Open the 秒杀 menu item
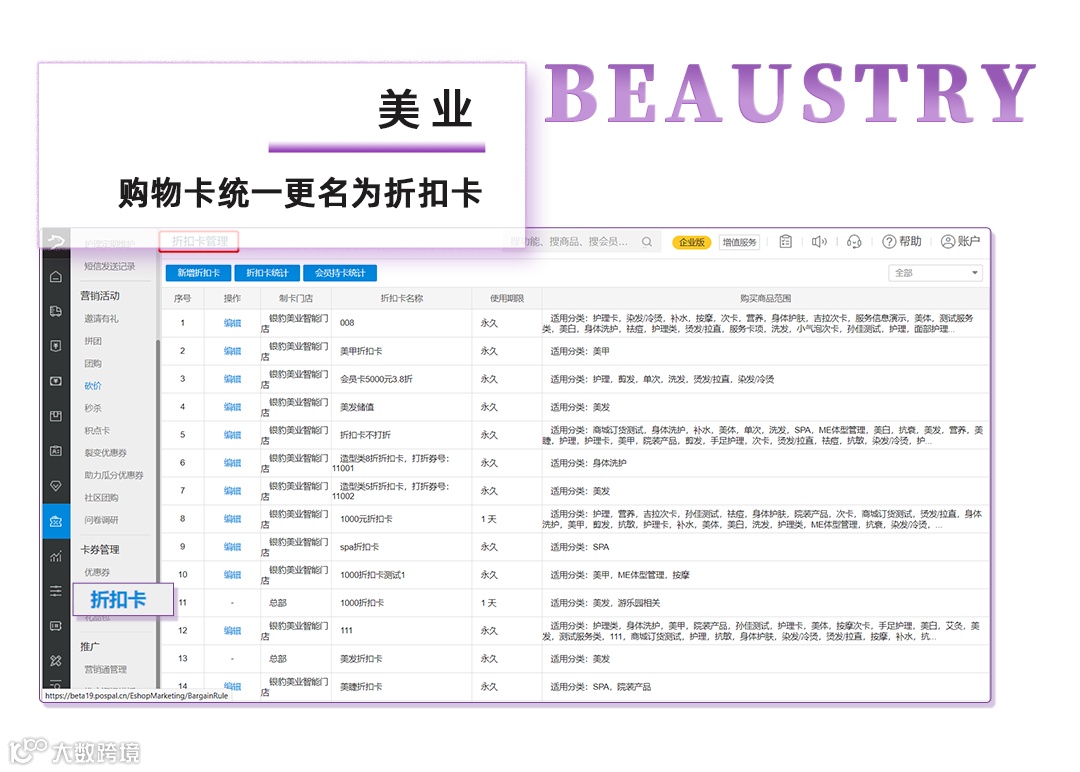The width and height of the screenshot is (1080, 772). click(93, 408)
